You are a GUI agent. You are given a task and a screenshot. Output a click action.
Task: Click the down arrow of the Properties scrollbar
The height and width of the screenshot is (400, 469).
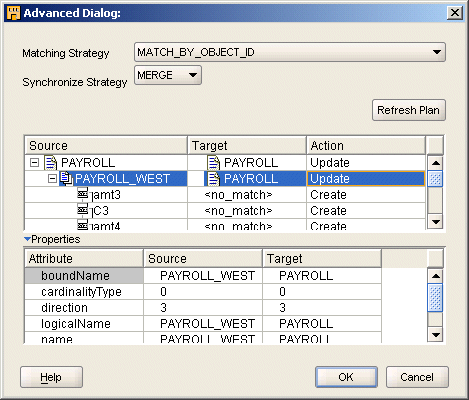pyautogui.click(x=436, y=334)
